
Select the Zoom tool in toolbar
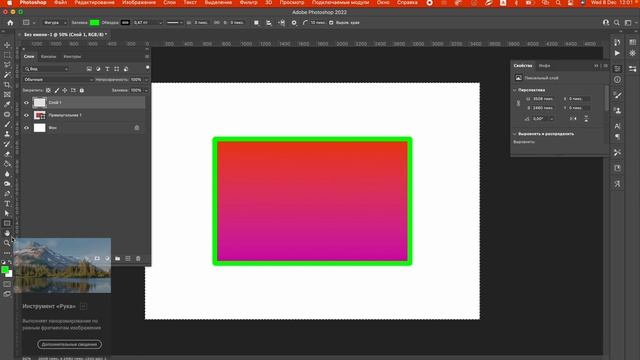point(7,243)
